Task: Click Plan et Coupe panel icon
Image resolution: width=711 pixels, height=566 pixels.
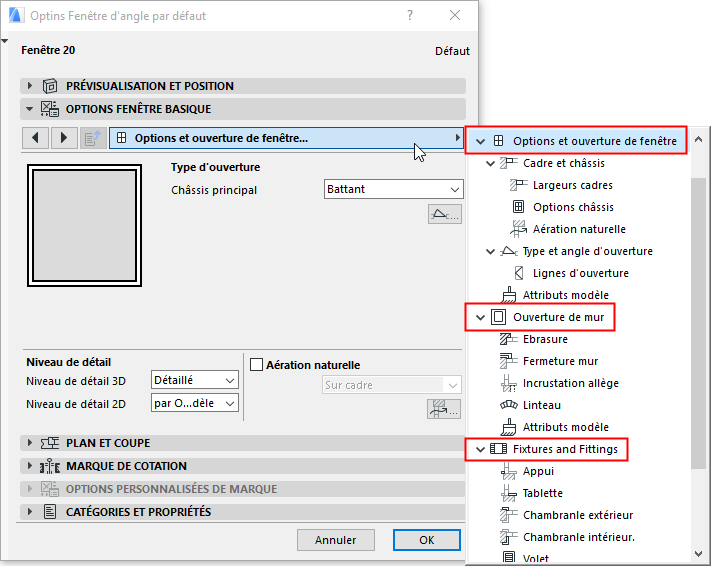Action: (x=50, y=443)
